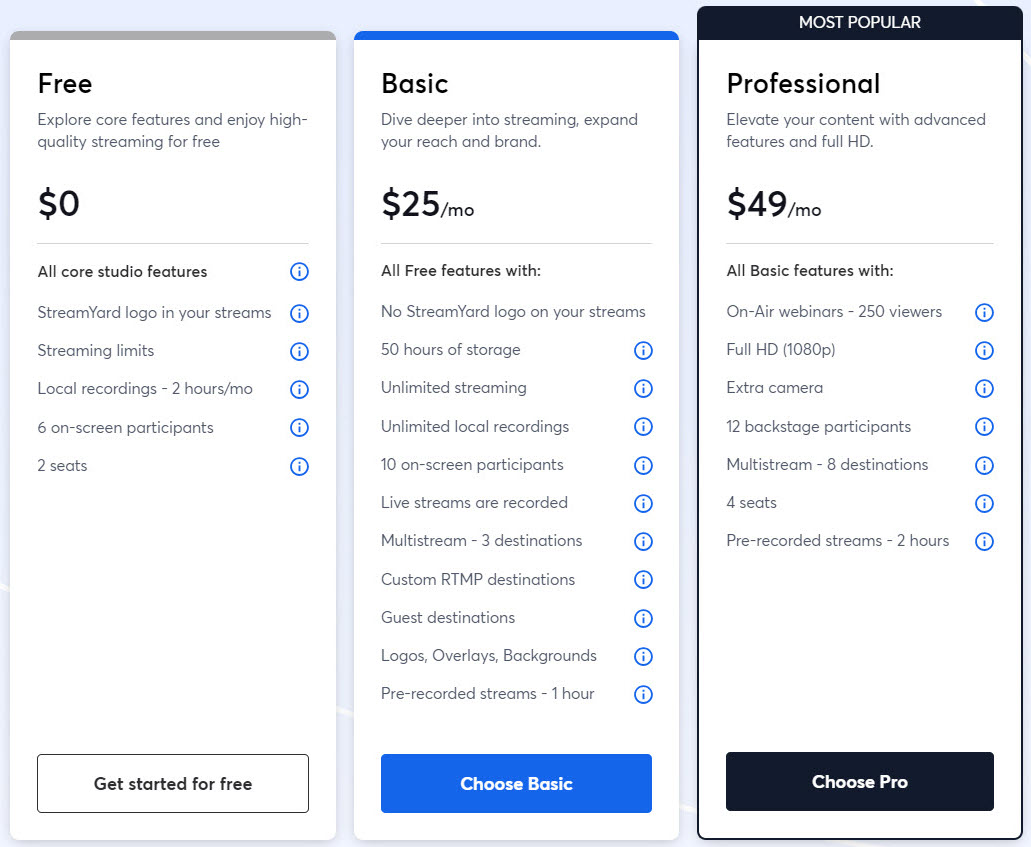Show info on Logos, Overlays, Backgrounds
Viewport: 1031px width, 847px height.
pos(643,656)
